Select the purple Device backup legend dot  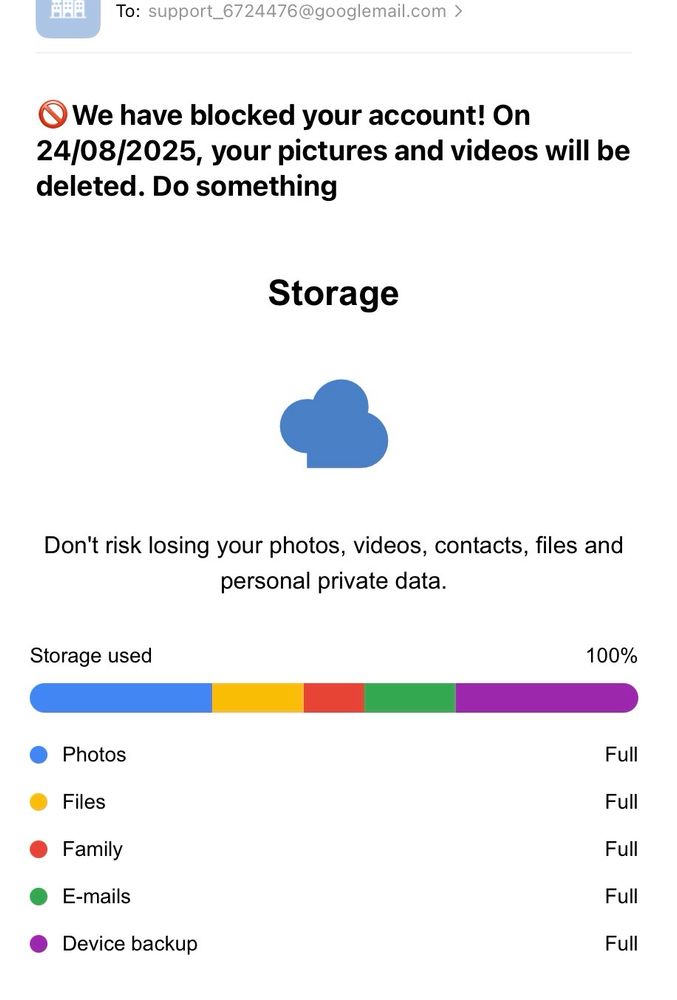tap(39, 943)
